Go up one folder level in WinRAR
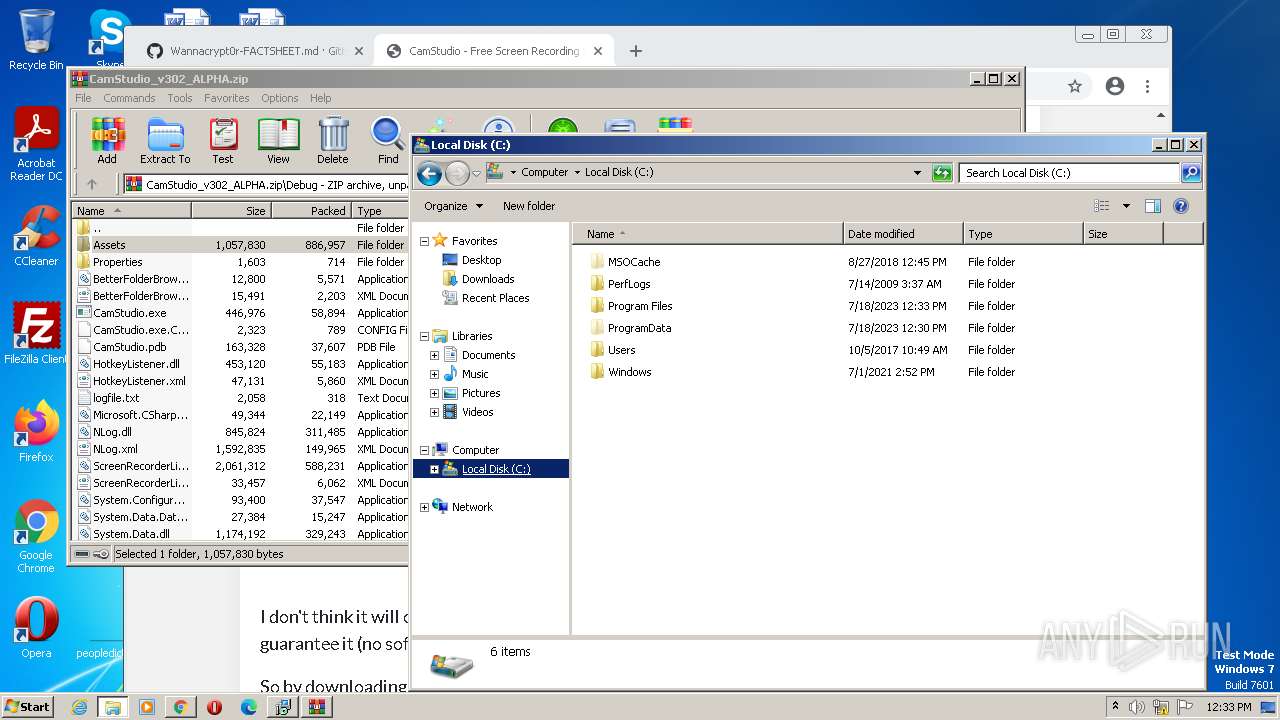 point(92,184)
